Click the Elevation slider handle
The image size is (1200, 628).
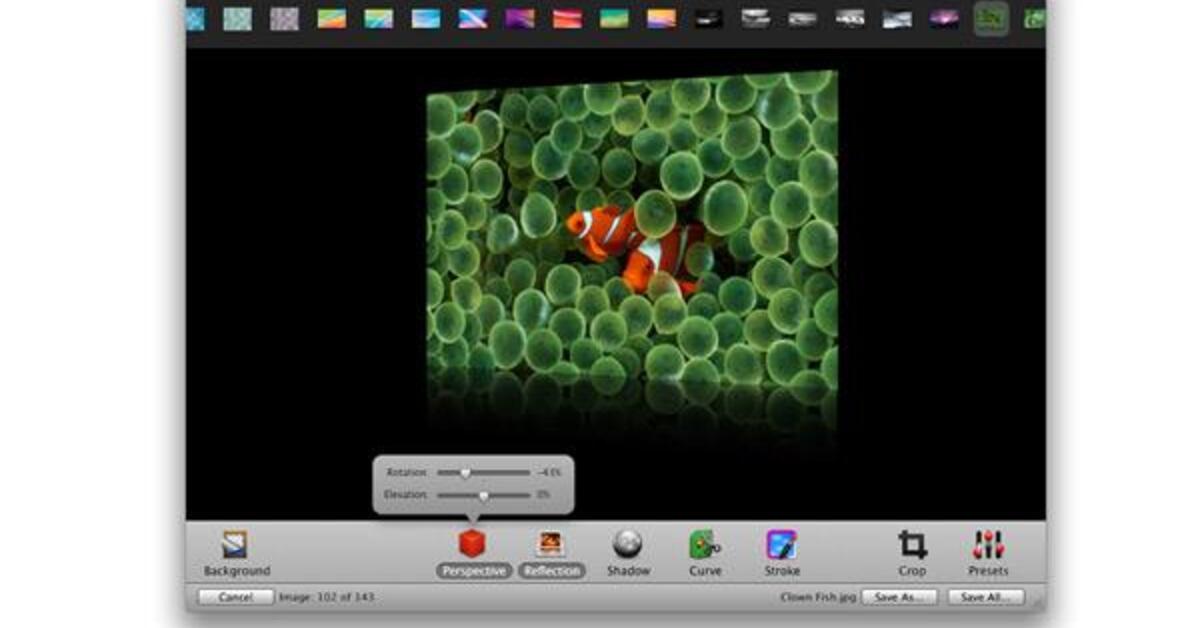coord(484,495)
